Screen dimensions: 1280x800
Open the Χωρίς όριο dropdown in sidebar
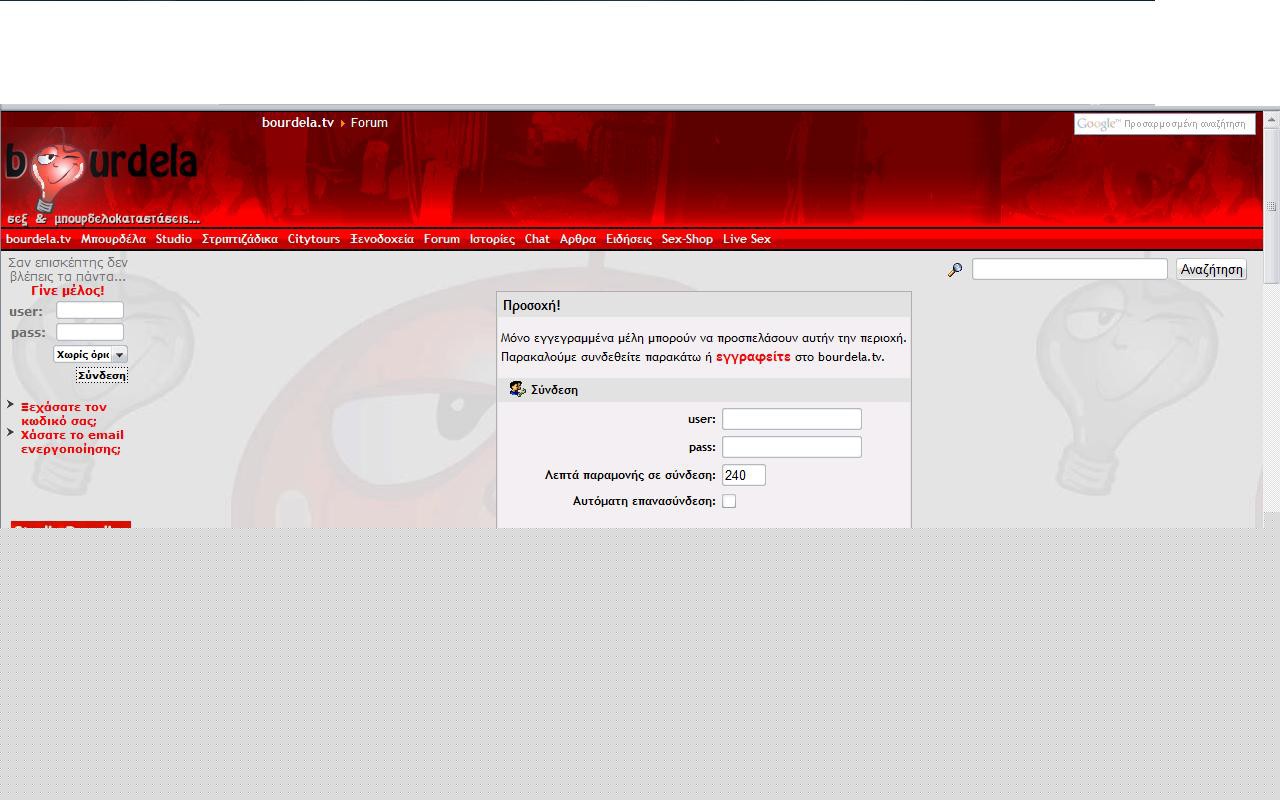[x=90, y=354]
